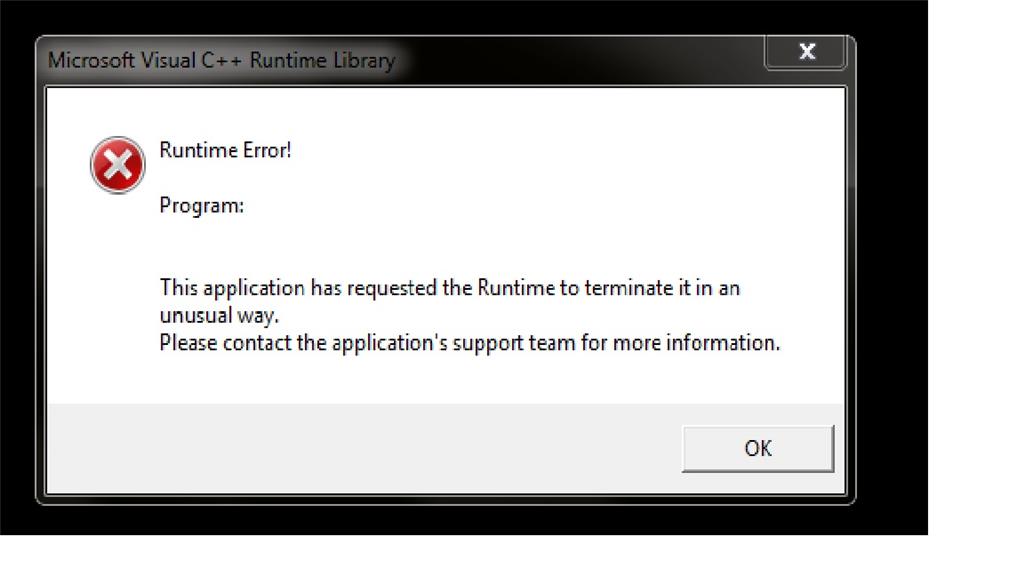Click the "Please contact the application's support team" line
Image resolution: width=1024 pixels, height=576 pixels.
[x=470, y=343]
